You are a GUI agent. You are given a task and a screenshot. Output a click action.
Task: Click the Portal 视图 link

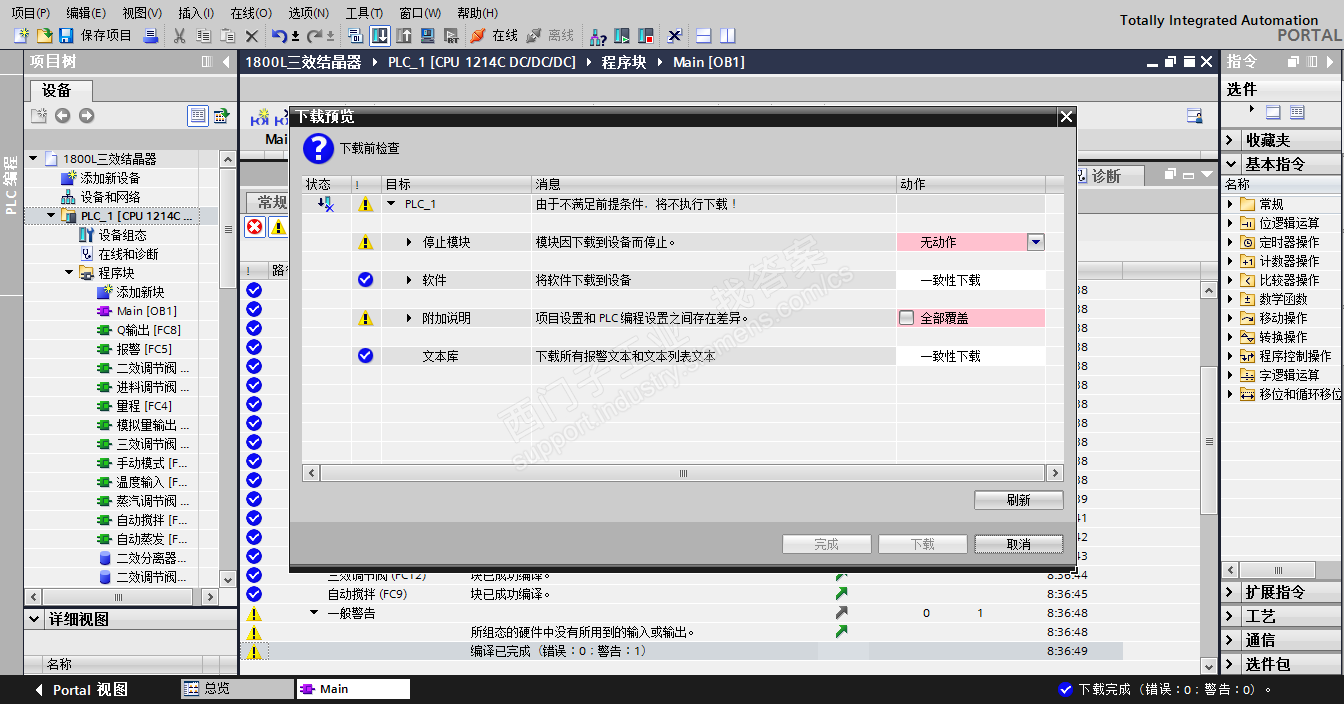(82, 689)
